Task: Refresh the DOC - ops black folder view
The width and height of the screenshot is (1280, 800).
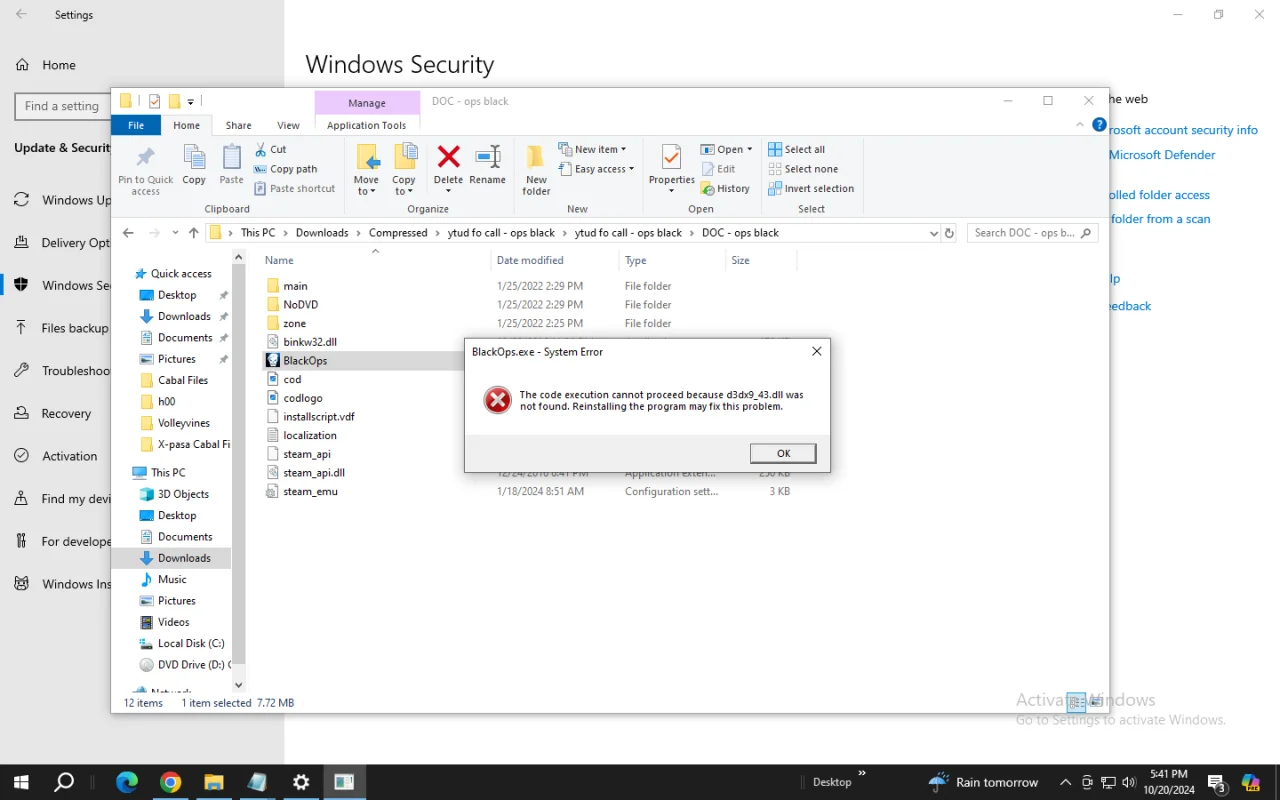Action: pos(949,233)
